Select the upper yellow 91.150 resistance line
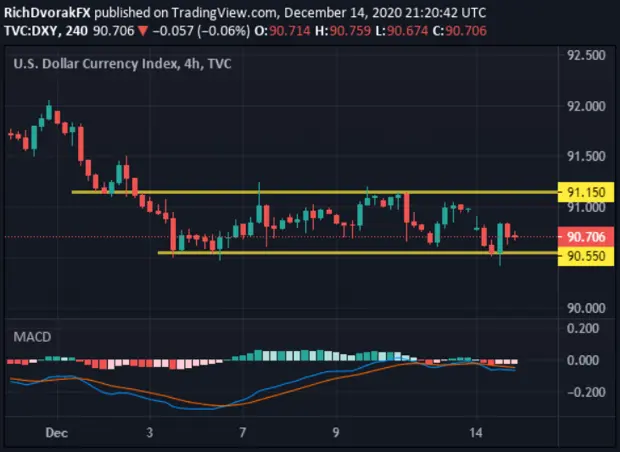The width and height of the screenshot is (620, 452). [x=314, y=192]
